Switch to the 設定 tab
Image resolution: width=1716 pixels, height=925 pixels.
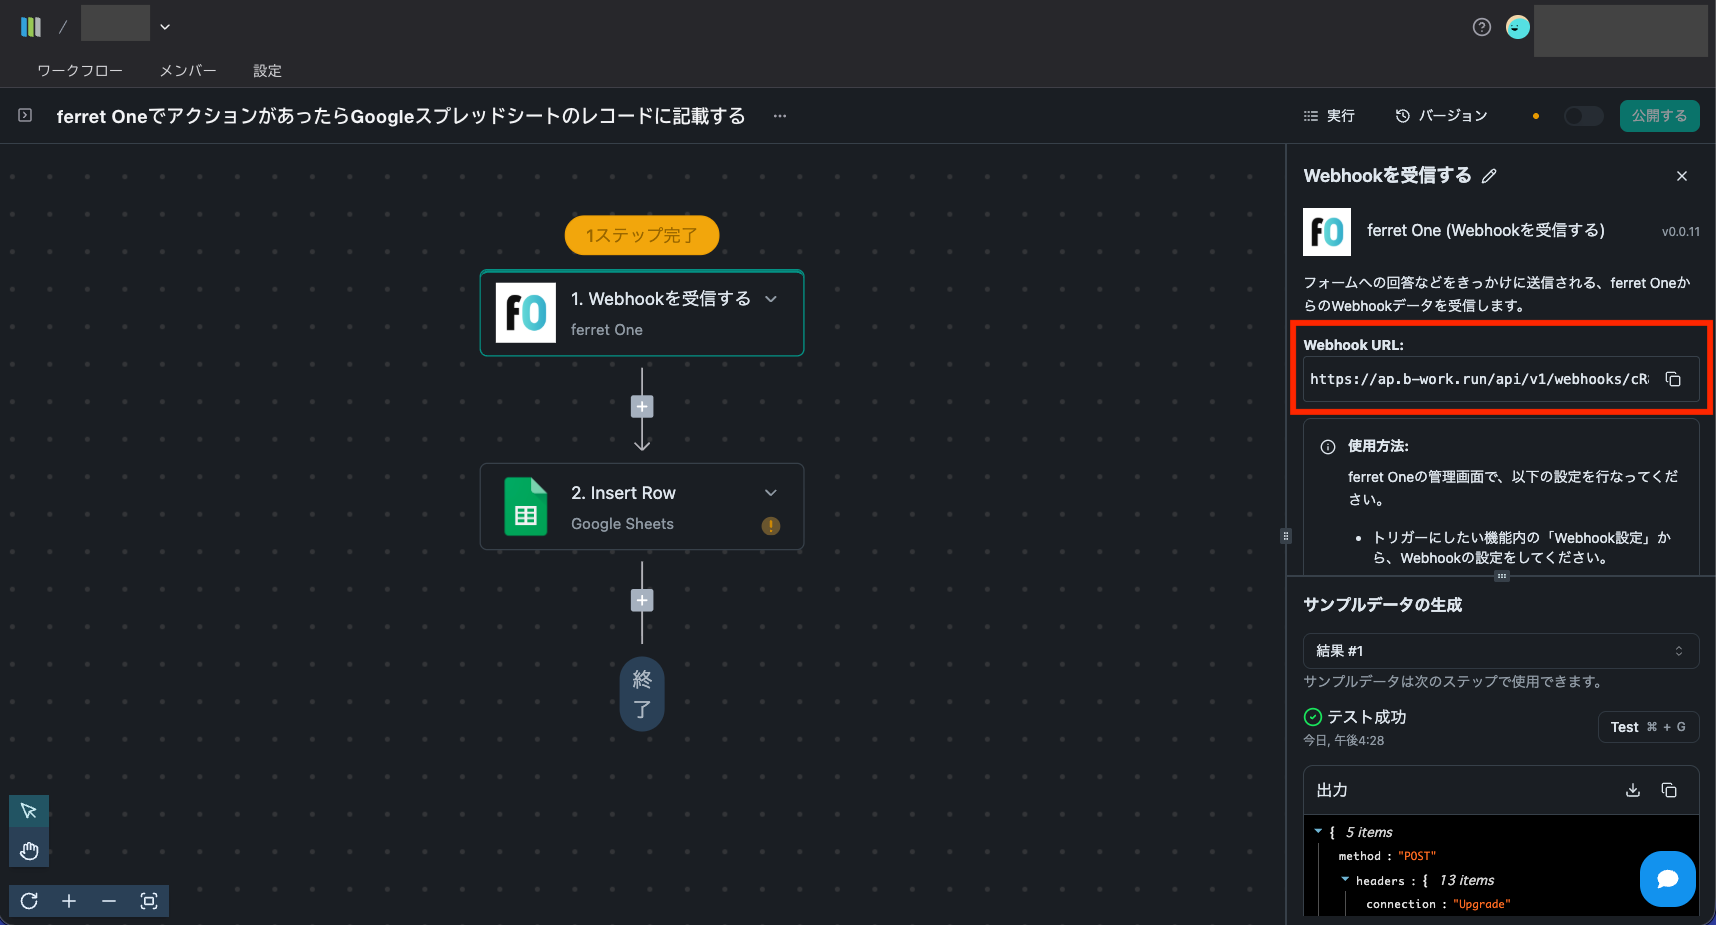coord(267,71)
